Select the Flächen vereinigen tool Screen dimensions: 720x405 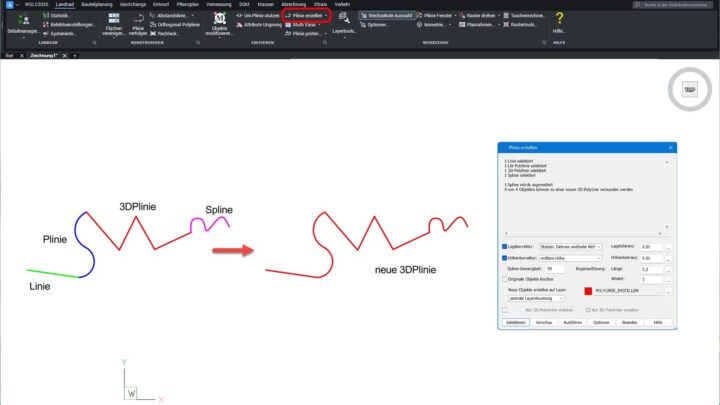click(x=113, y=24)
